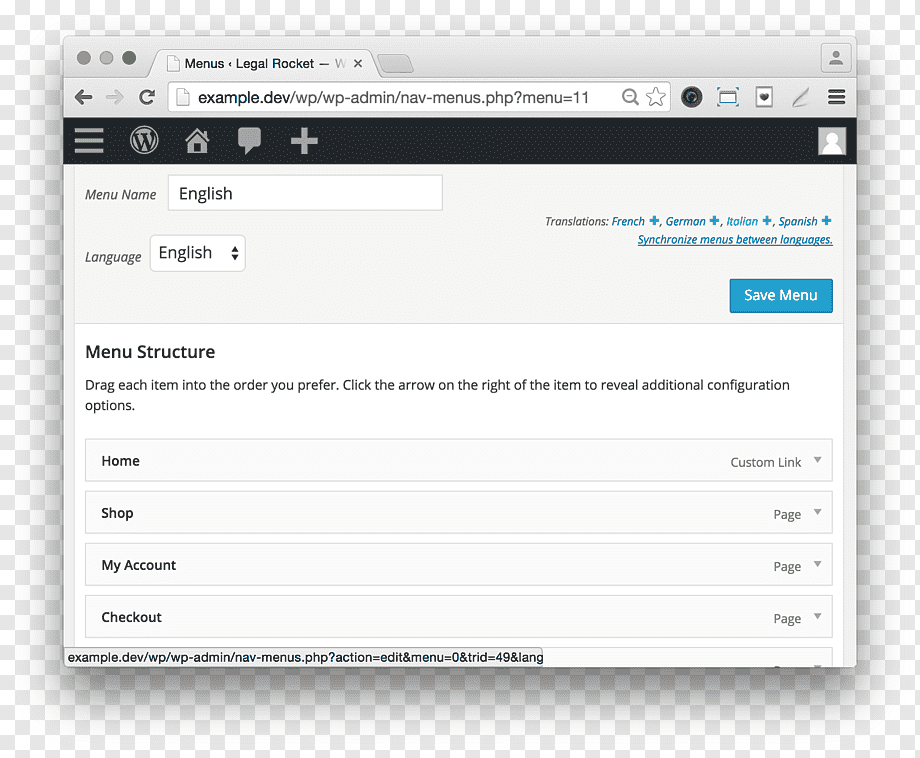Screen dimensions: 920x758
Task: Open the Language dropdown
Action: [198, 253]
